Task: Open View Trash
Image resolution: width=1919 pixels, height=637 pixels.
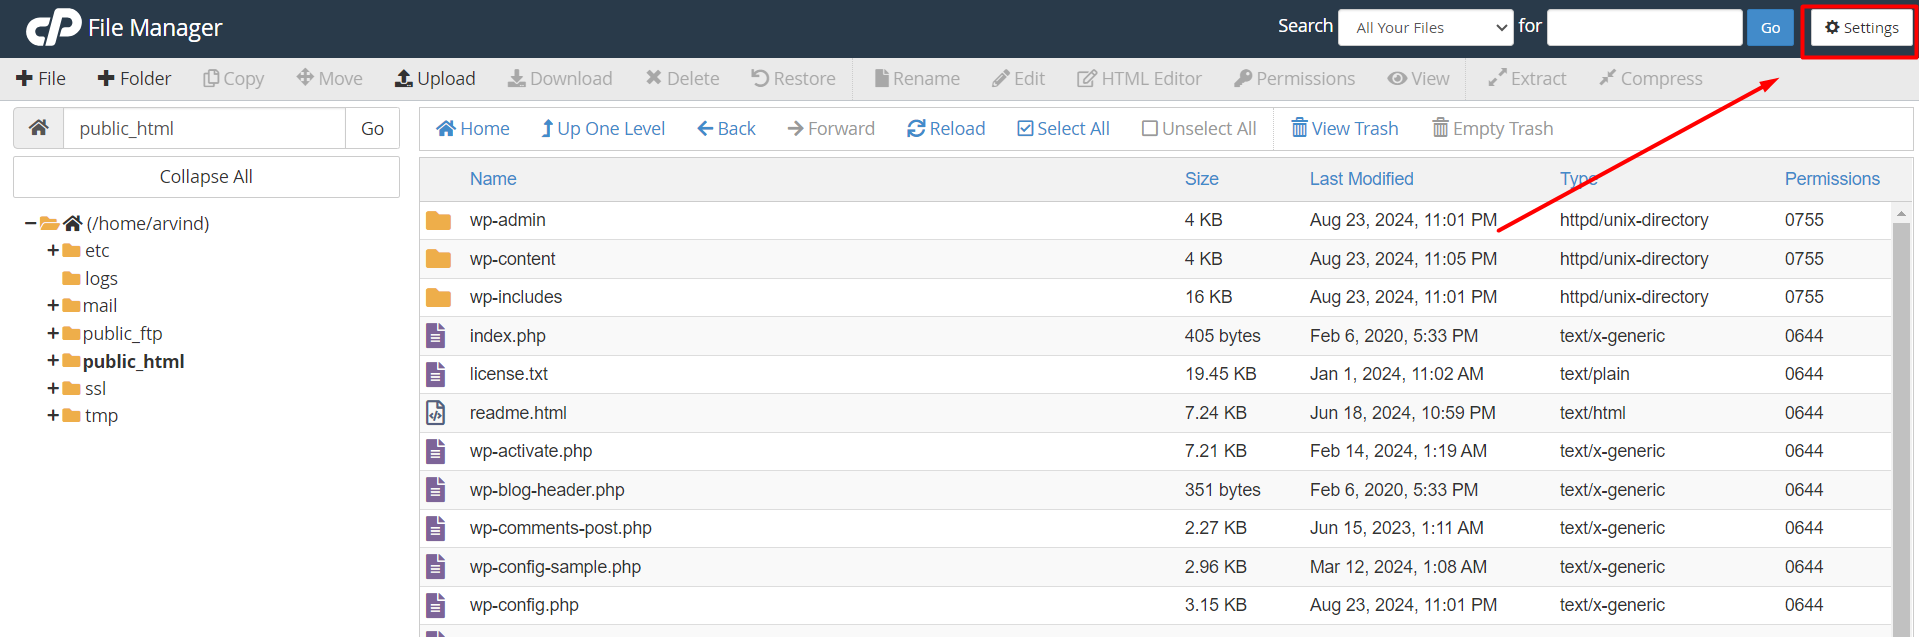Action: tap(1345, 128)
